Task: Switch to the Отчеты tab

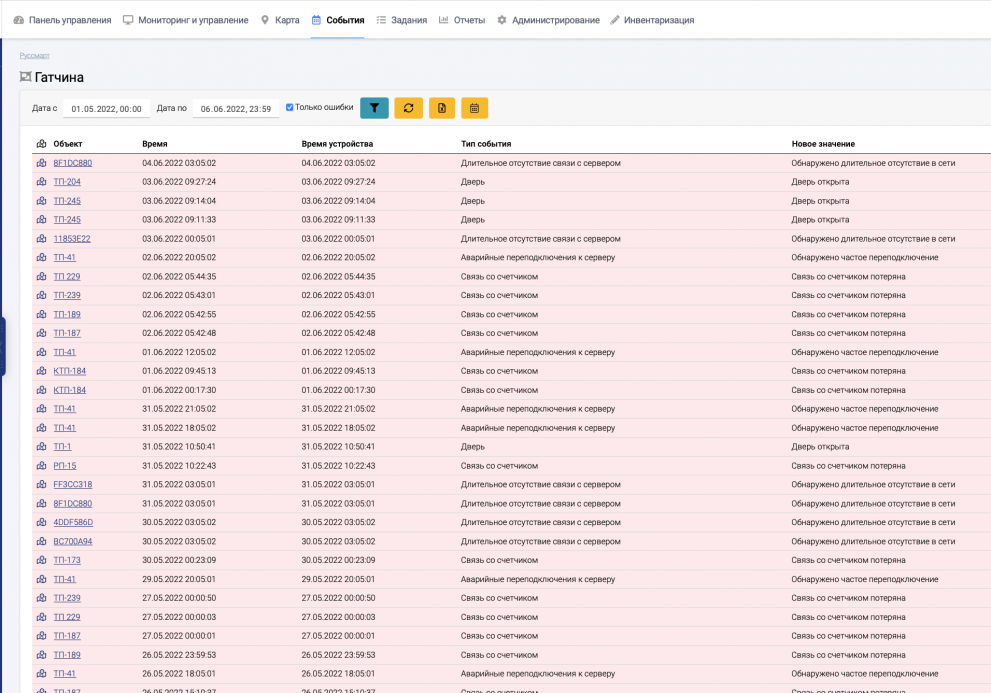Action: tap(461, 20)
